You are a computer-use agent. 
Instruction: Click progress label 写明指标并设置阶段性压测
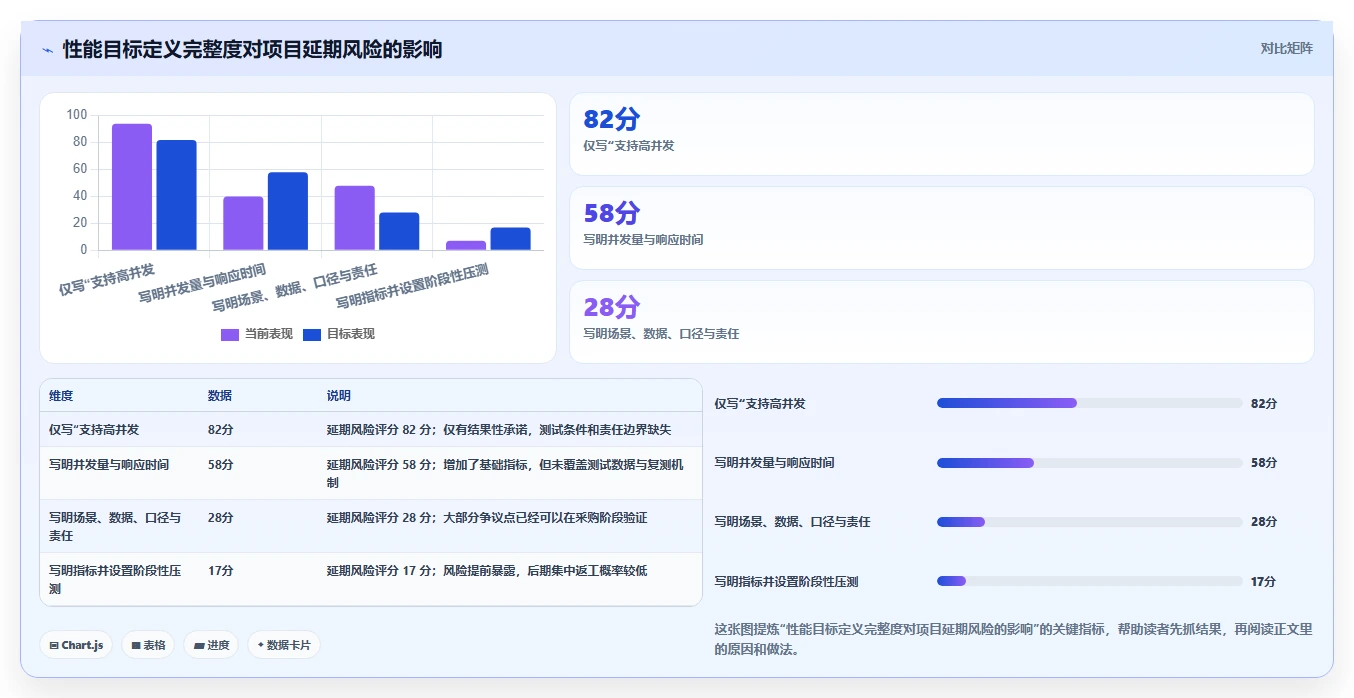(786, 581)
